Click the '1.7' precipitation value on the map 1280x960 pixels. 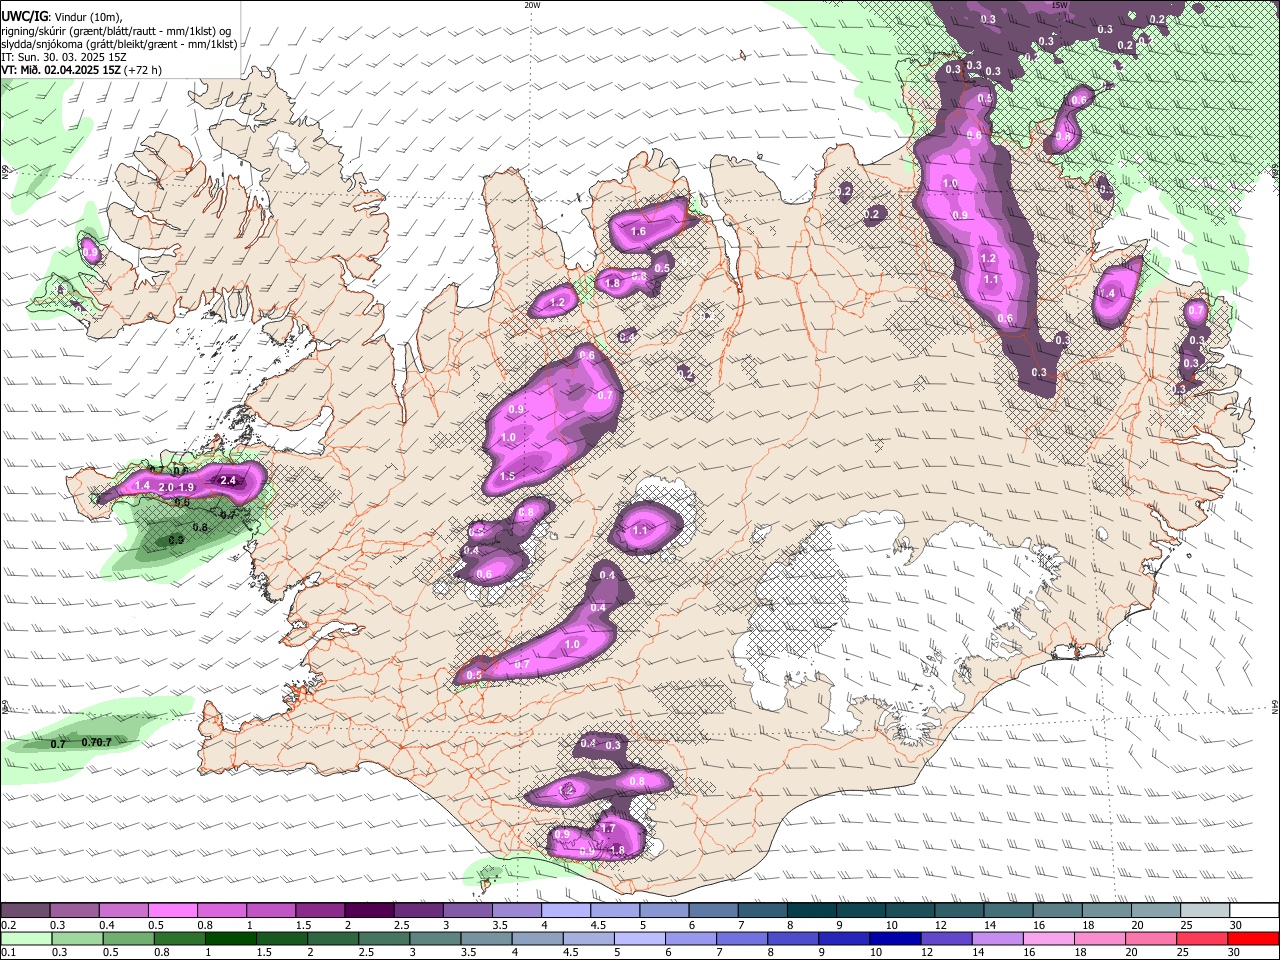[607, 829]
